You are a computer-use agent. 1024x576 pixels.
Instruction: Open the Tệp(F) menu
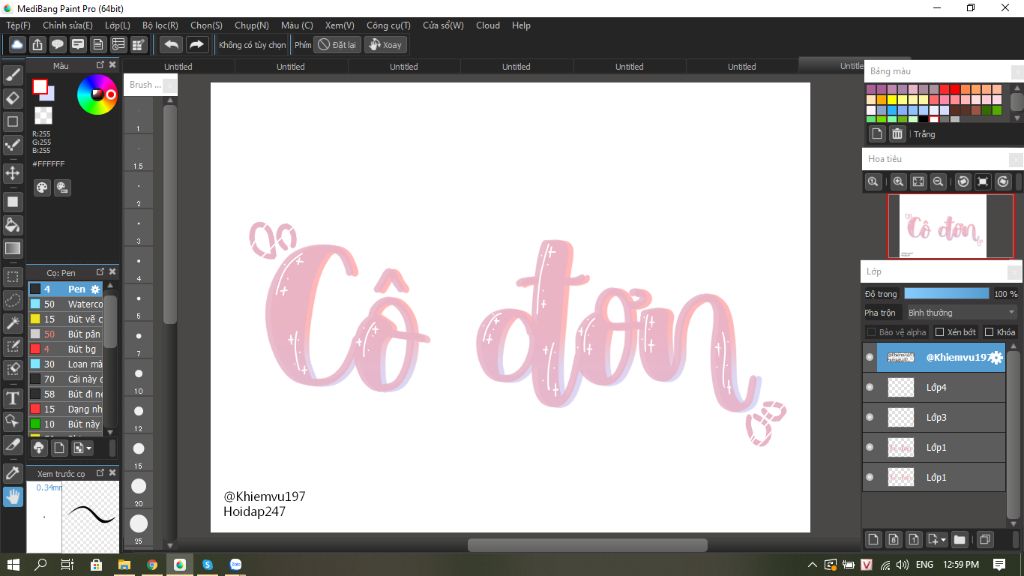[18, 25]
